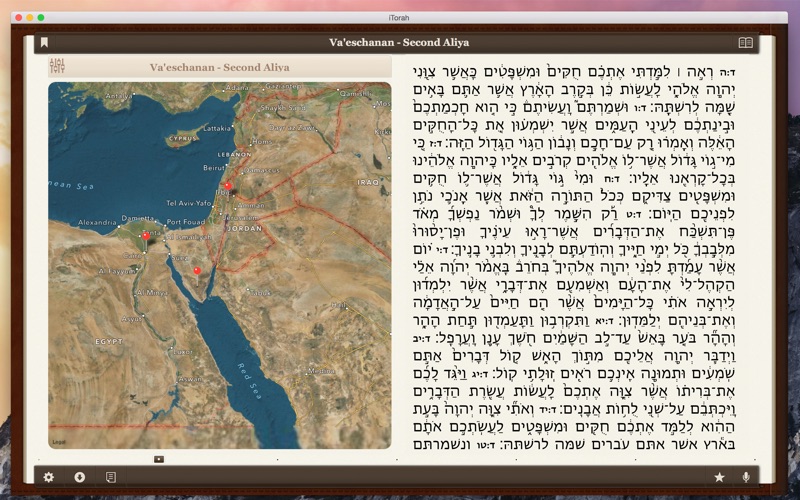
Task: Click the first Hebrew verse line
Action: point(574,71)
